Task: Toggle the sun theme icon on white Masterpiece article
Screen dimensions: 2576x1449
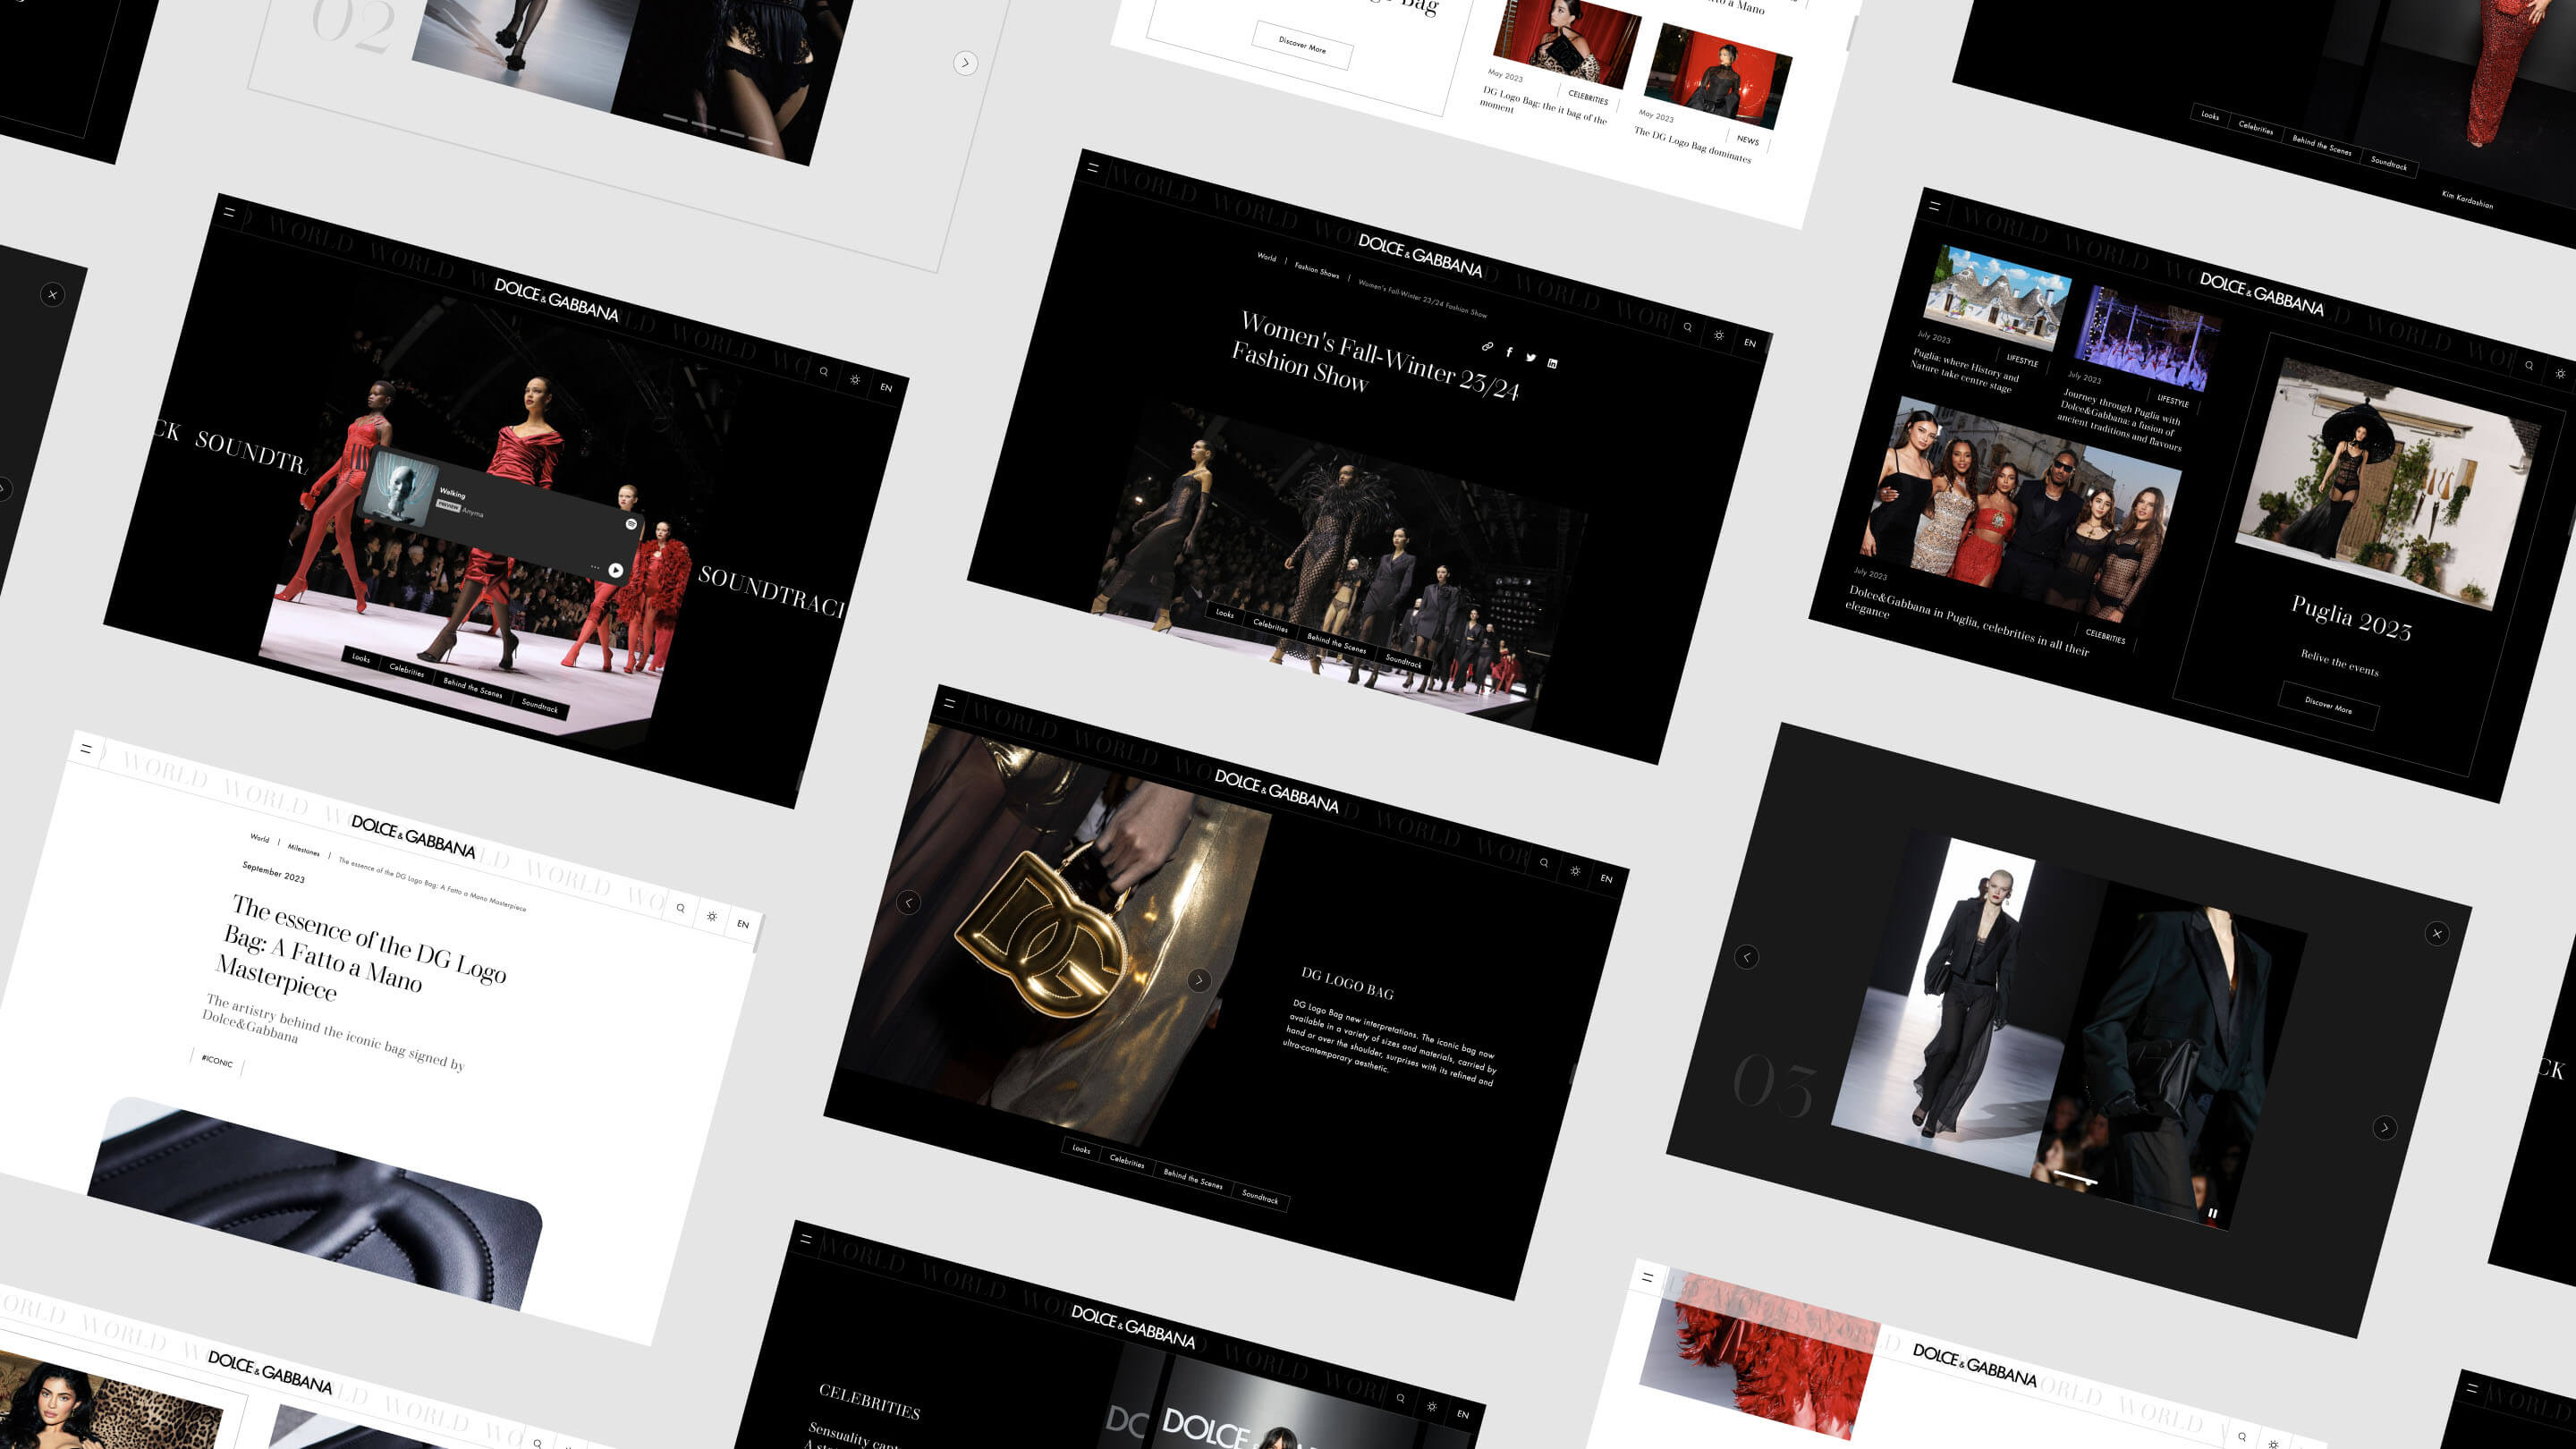Action: [x=711, y=916]
